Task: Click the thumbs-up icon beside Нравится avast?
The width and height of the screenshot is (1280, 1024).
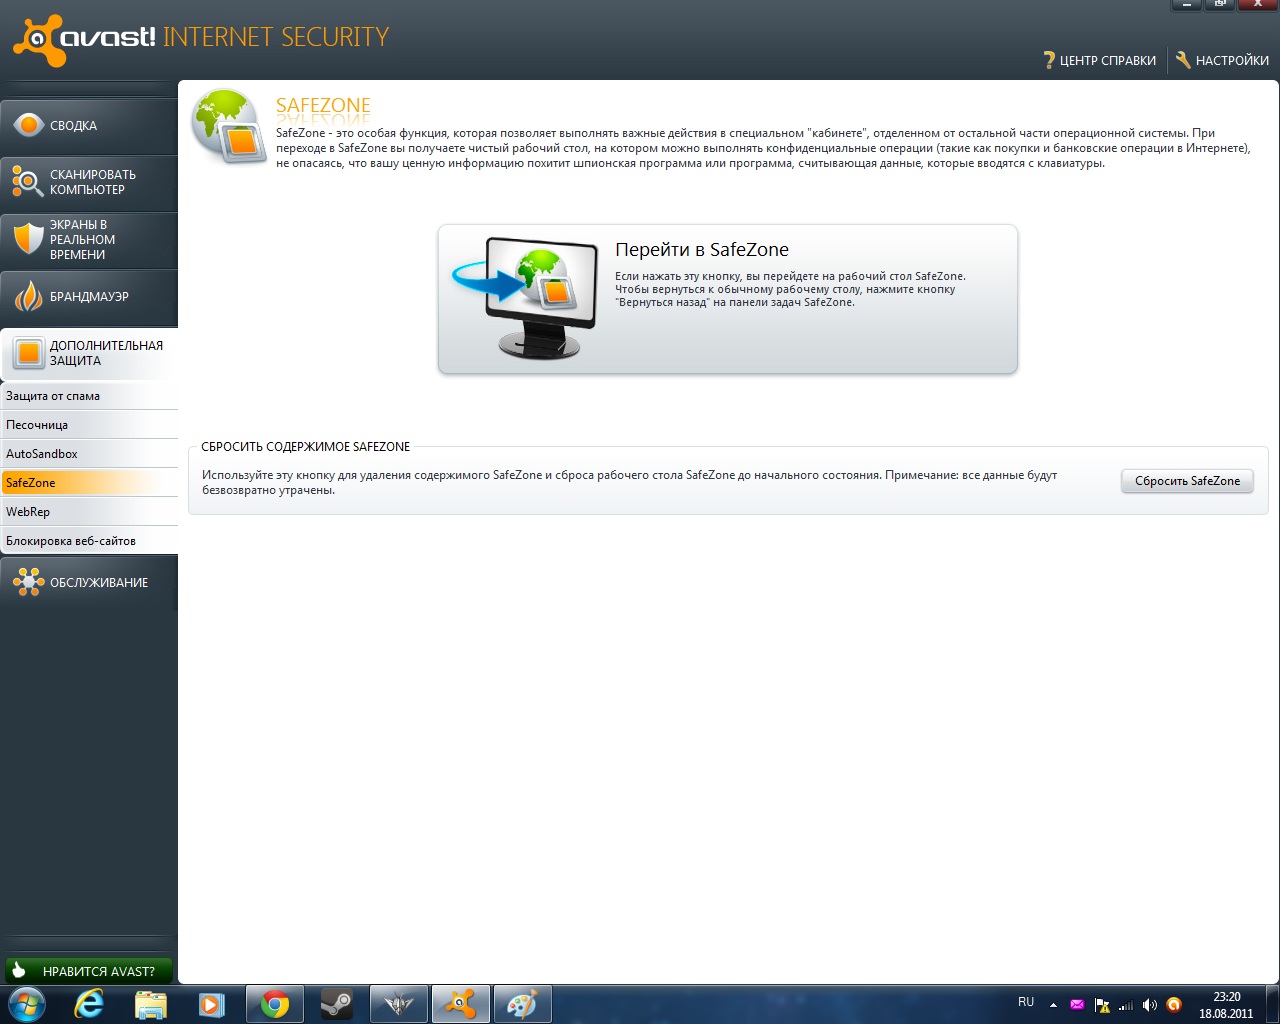Action: coord(19,970)
